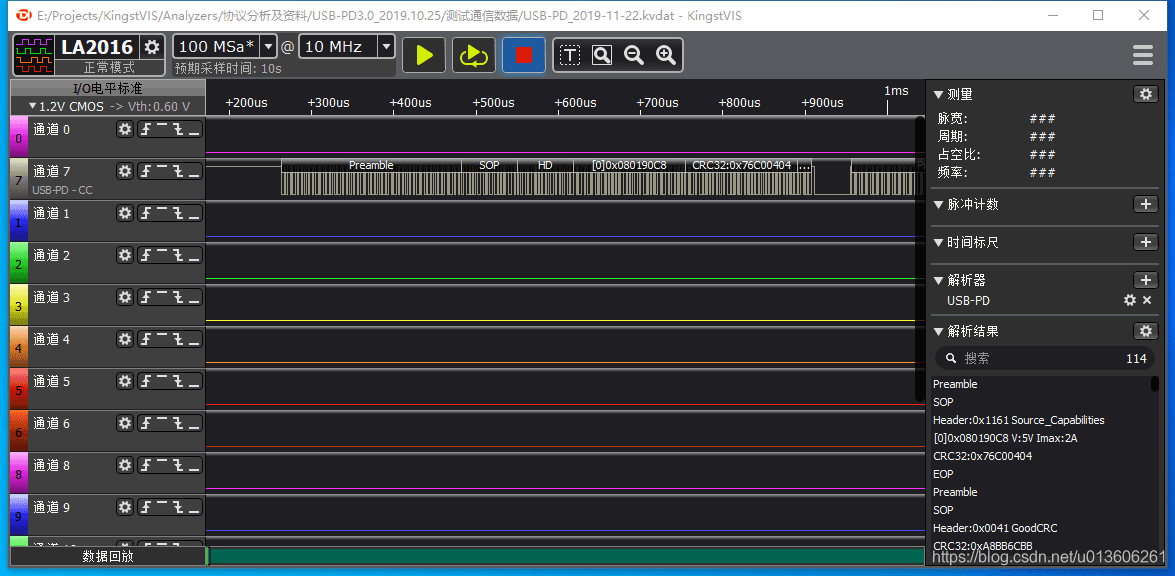Activate the time selection T tool
Viewport: 1175px width, 576px height.
[x=570, y=55]
